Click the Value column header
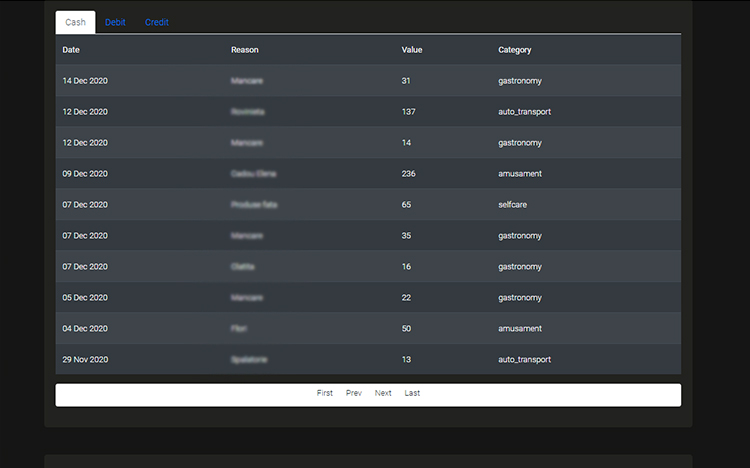 pos(412,50)
